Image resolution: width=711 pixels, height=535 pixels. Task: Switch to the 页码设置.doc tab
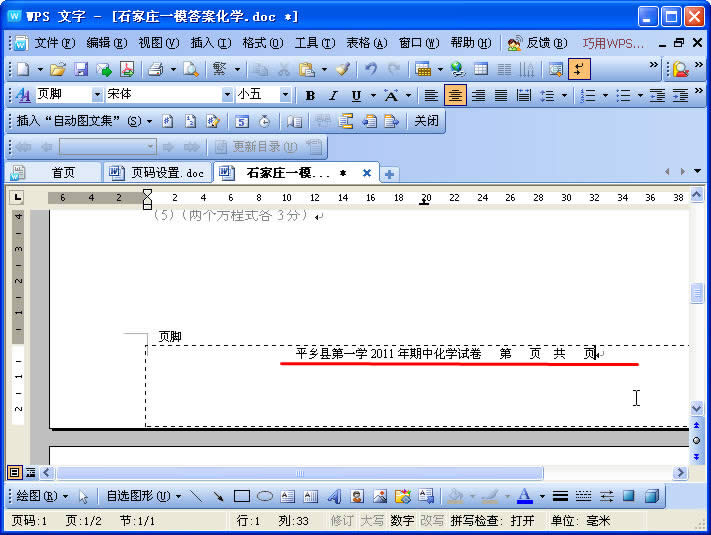(x=158, y=173)
